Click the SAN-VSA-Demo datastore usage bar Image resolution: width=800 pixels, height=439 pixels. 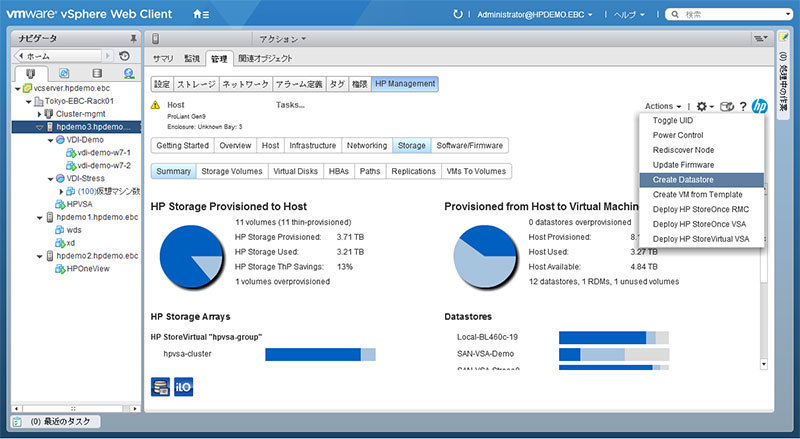614,354
